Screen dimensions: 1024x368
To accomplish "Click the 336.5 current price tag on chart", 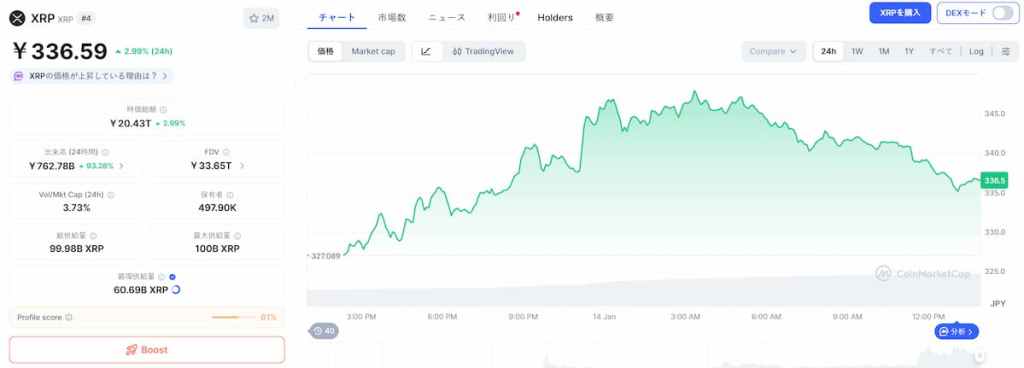I will [x=994, y=180].
